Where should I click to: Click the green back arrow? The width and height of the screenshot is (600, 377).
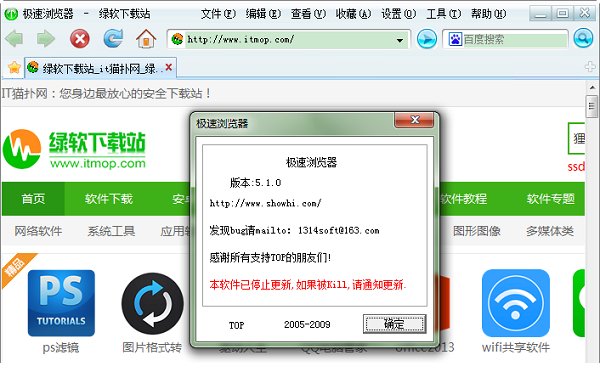[14, 39]
